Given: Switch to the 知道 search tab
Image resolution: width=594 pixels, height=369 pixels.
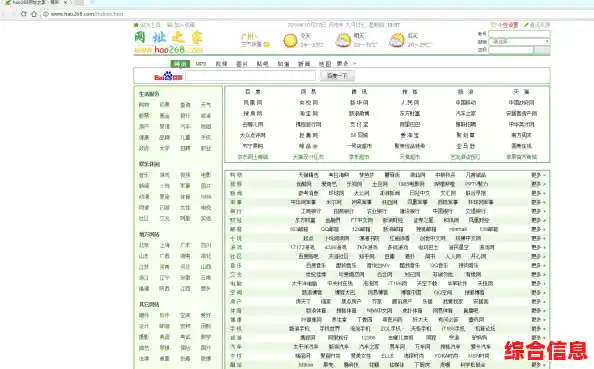Looking at the screenshot, I should [283, 64].
